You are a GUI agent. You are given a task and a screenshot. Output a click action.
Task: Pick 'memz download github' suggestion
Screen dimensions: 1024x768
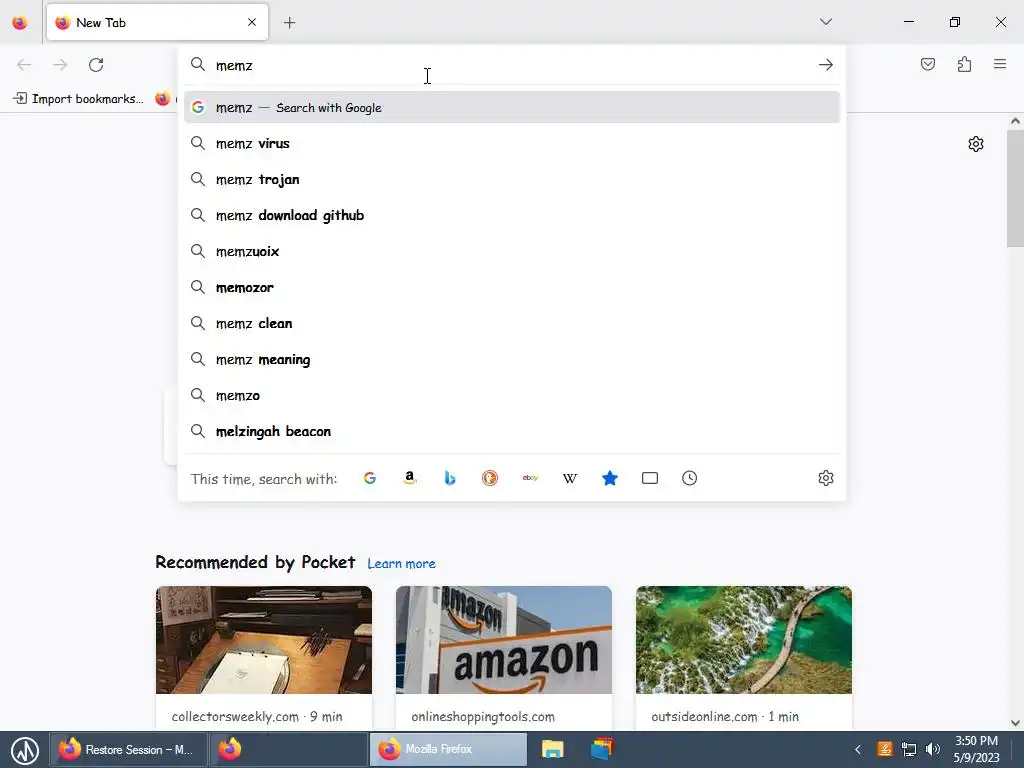(511, 215)
